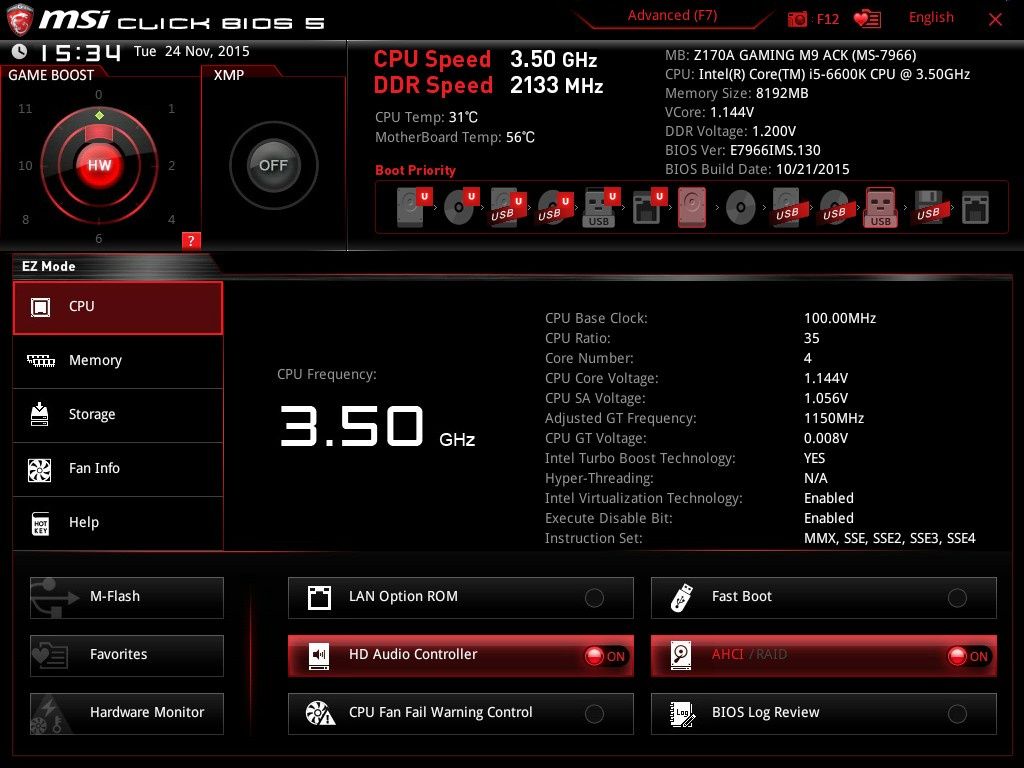Click the CPU Base Clock 100.00MHz value
This screenshot has height=768, width=1024.
tap(840, 318)
